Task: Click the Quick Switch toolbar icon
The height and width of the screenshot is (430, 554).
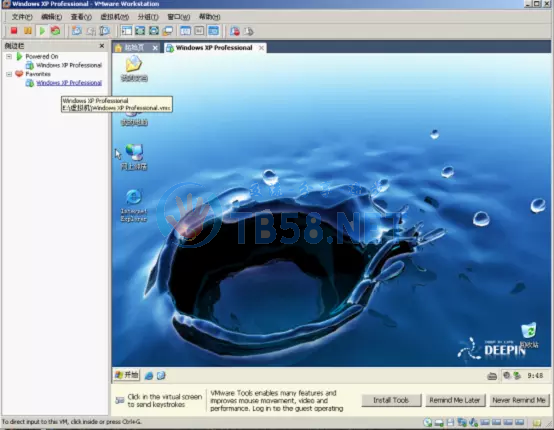Action: click(154, 31)
